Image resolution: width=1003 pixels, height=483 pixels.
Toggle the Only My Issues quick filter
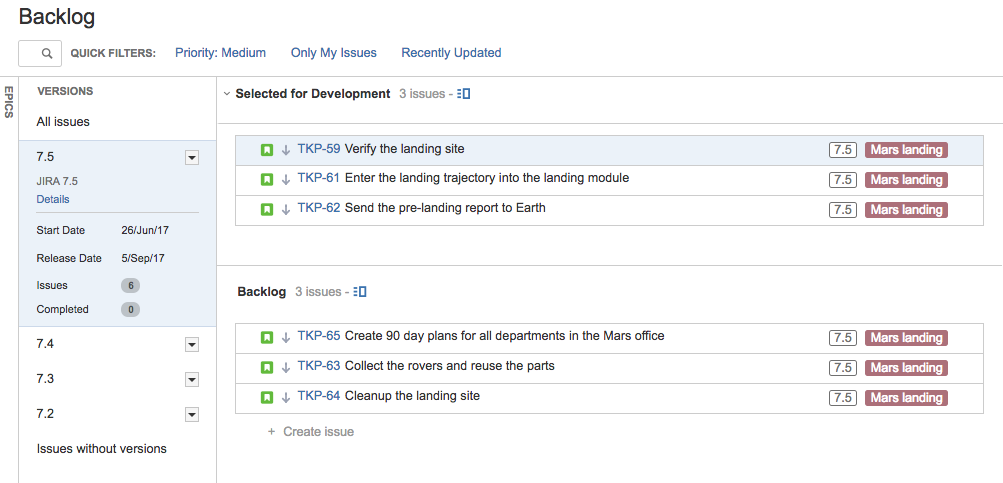[x=334, y=53]
